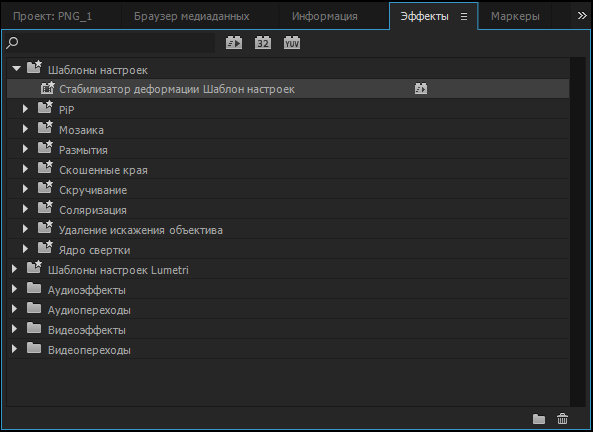Screen dimensions: 593x432
Task: Click the Видеоэффекты folder icon
Action: point(34,328)
